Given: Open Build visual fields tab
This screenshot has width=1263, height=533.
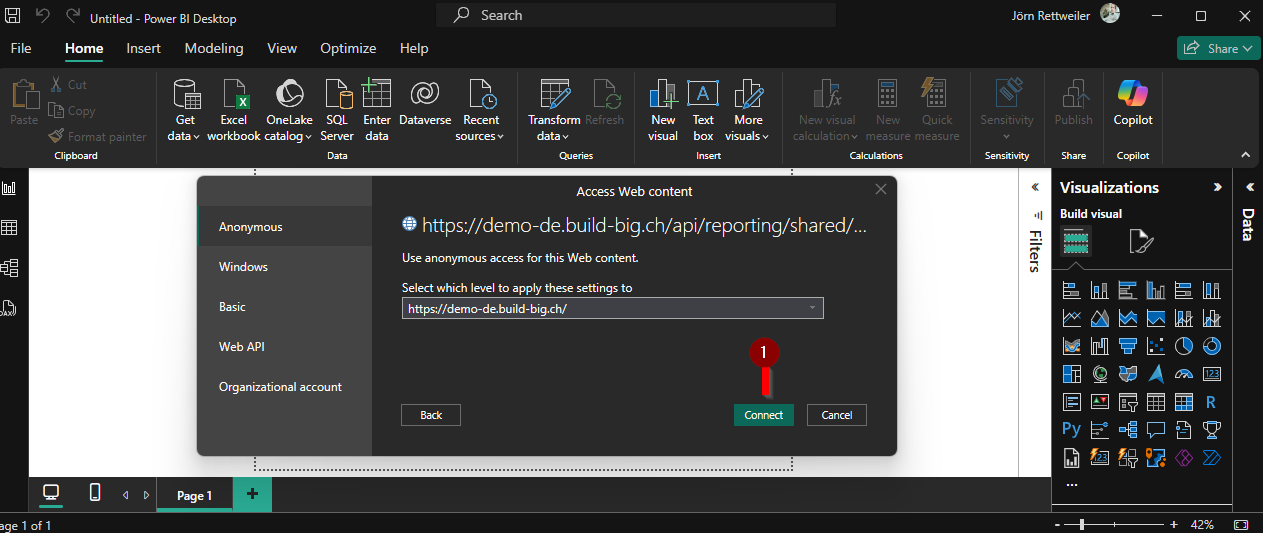Looking at the screenshot, I should 1076,241.
